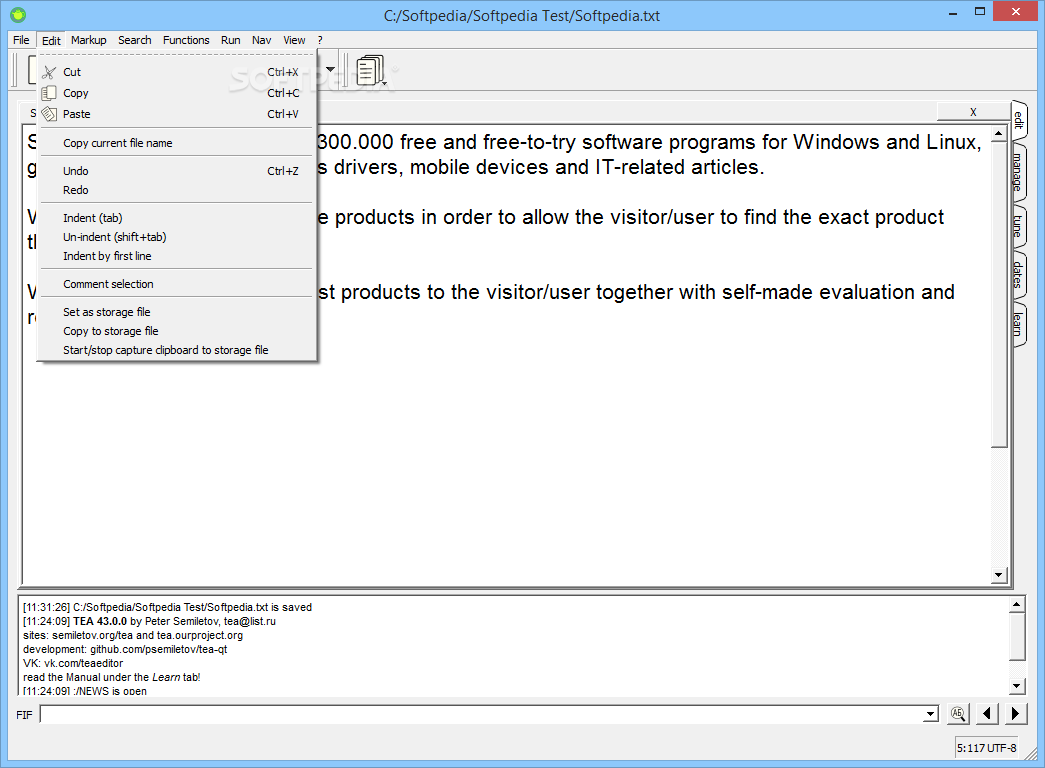This screenshot has width=1045, height=768.
Task: Open the File menu
Action: pos(21,40)
